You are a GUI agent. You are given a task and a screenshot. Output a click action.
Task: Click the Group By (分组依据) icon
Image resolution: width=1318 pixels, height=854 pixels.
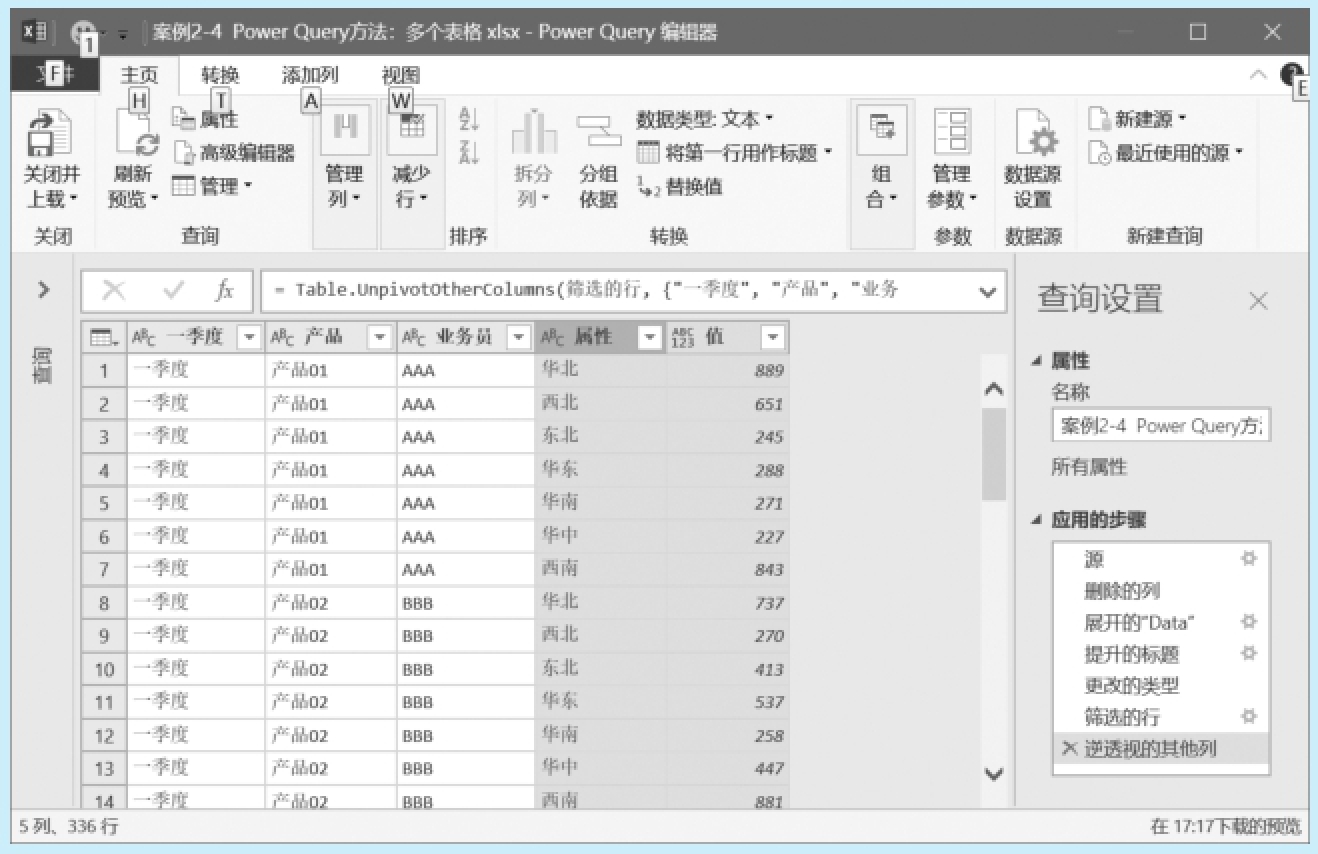point(598,135)
